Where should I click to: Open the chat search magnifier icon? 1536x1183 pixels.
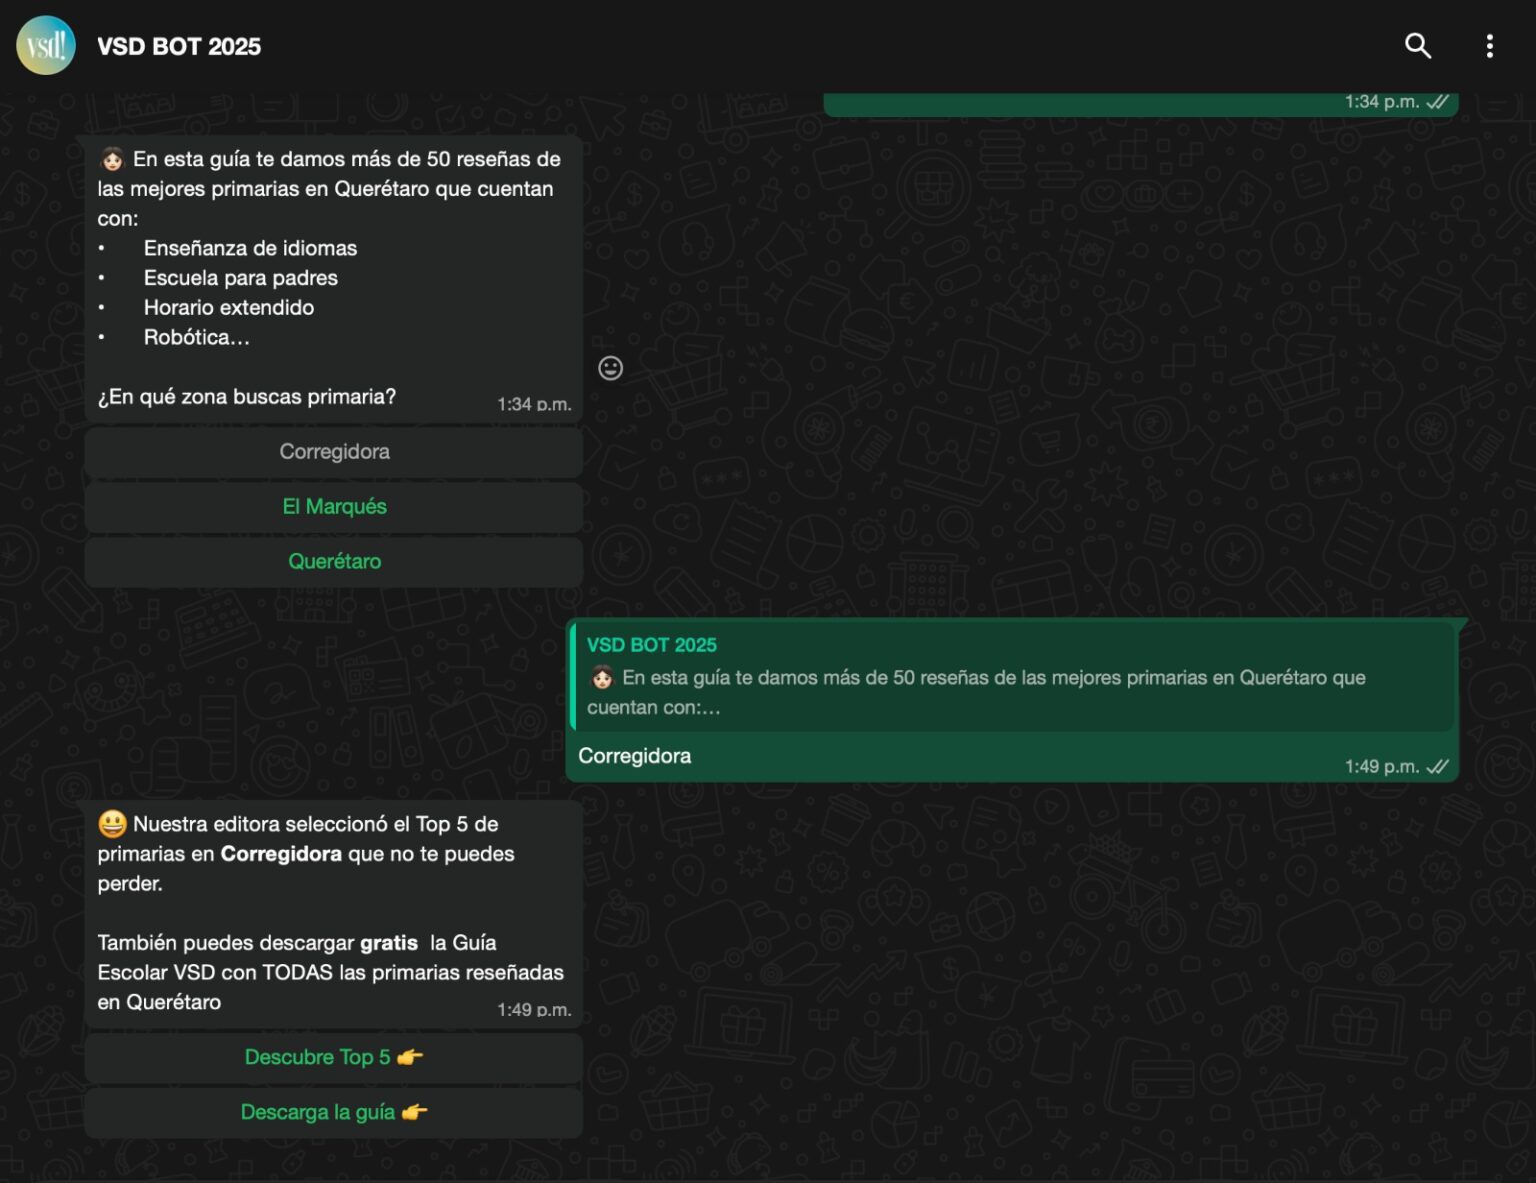click(x=1418, y=46)
